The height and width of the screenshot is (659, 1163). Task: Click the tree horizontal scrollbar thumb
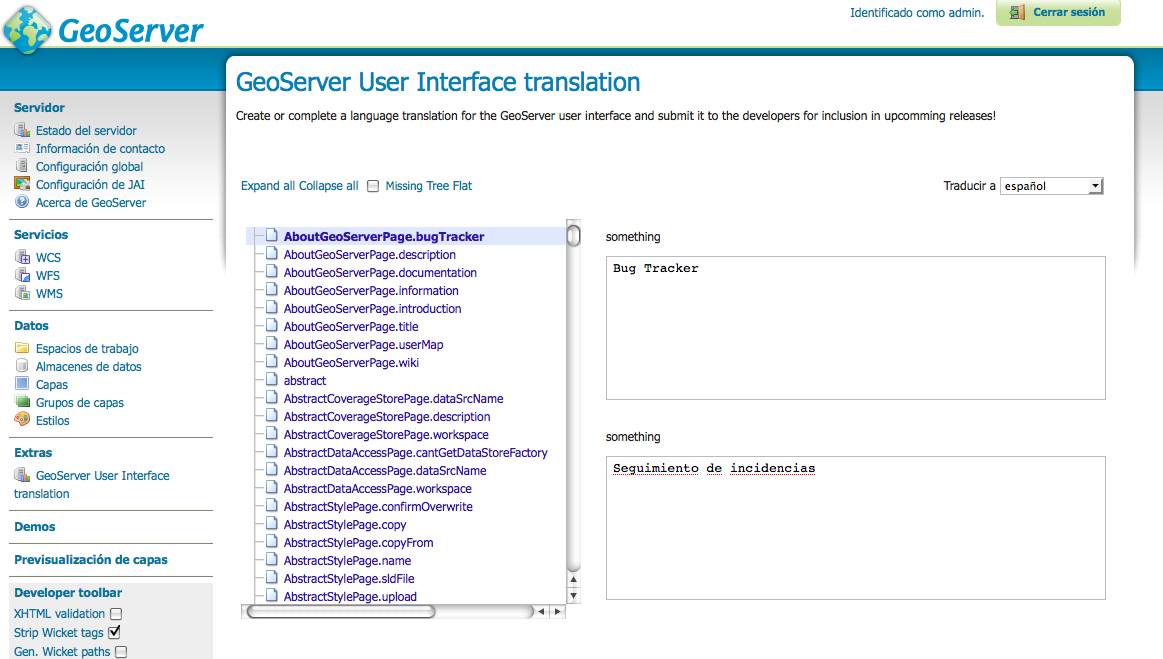point(340,612)
